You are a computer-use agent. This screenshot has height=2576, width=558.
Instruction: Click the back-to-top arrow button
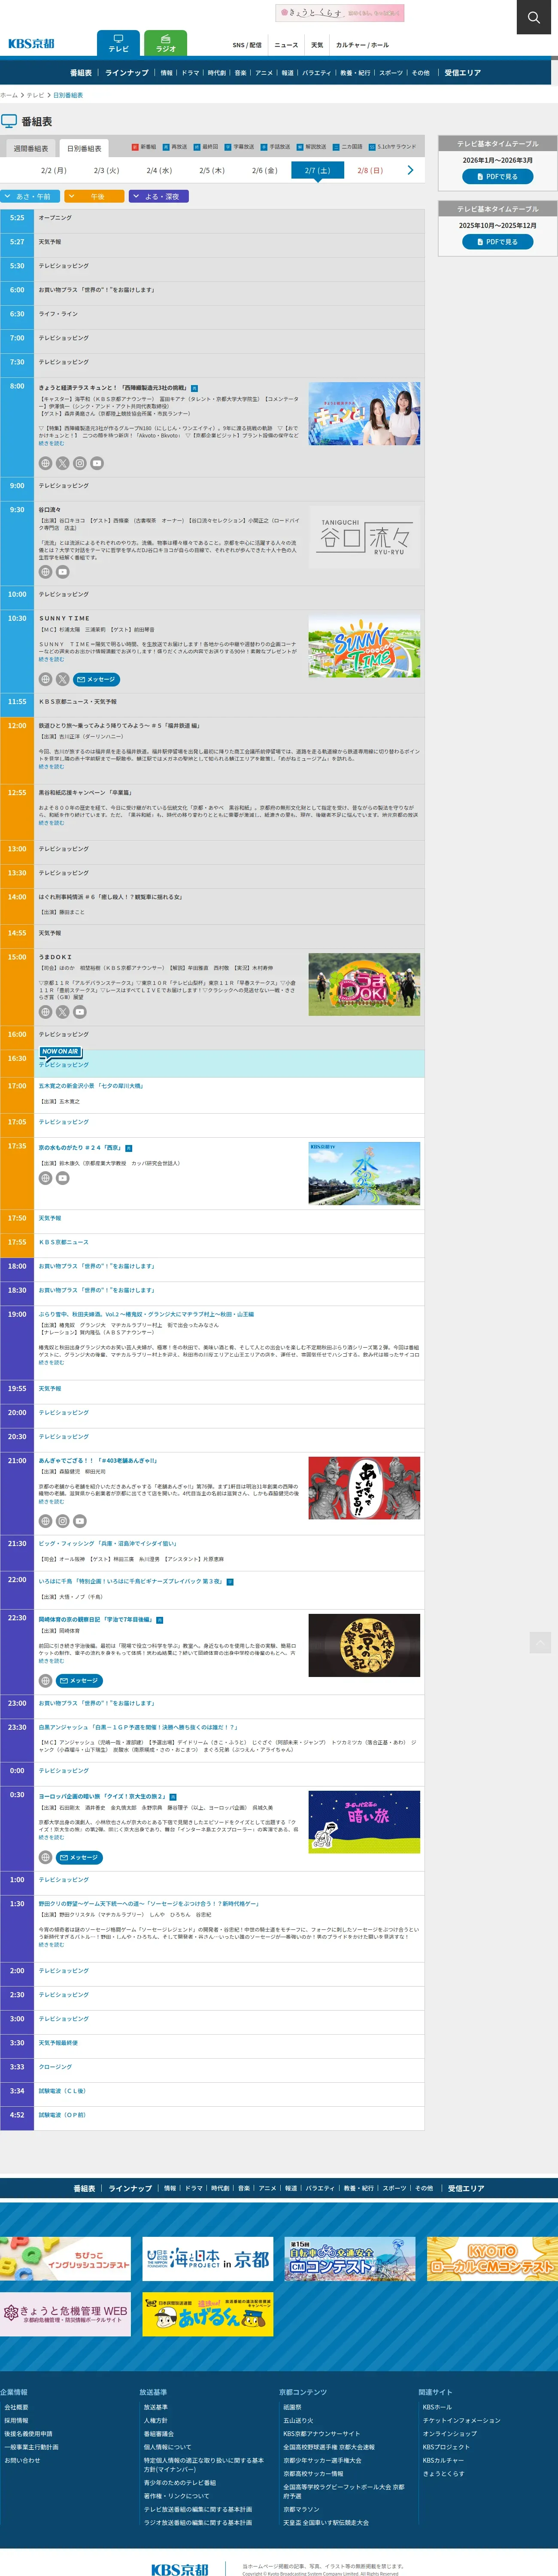[x=540, y=1642]
